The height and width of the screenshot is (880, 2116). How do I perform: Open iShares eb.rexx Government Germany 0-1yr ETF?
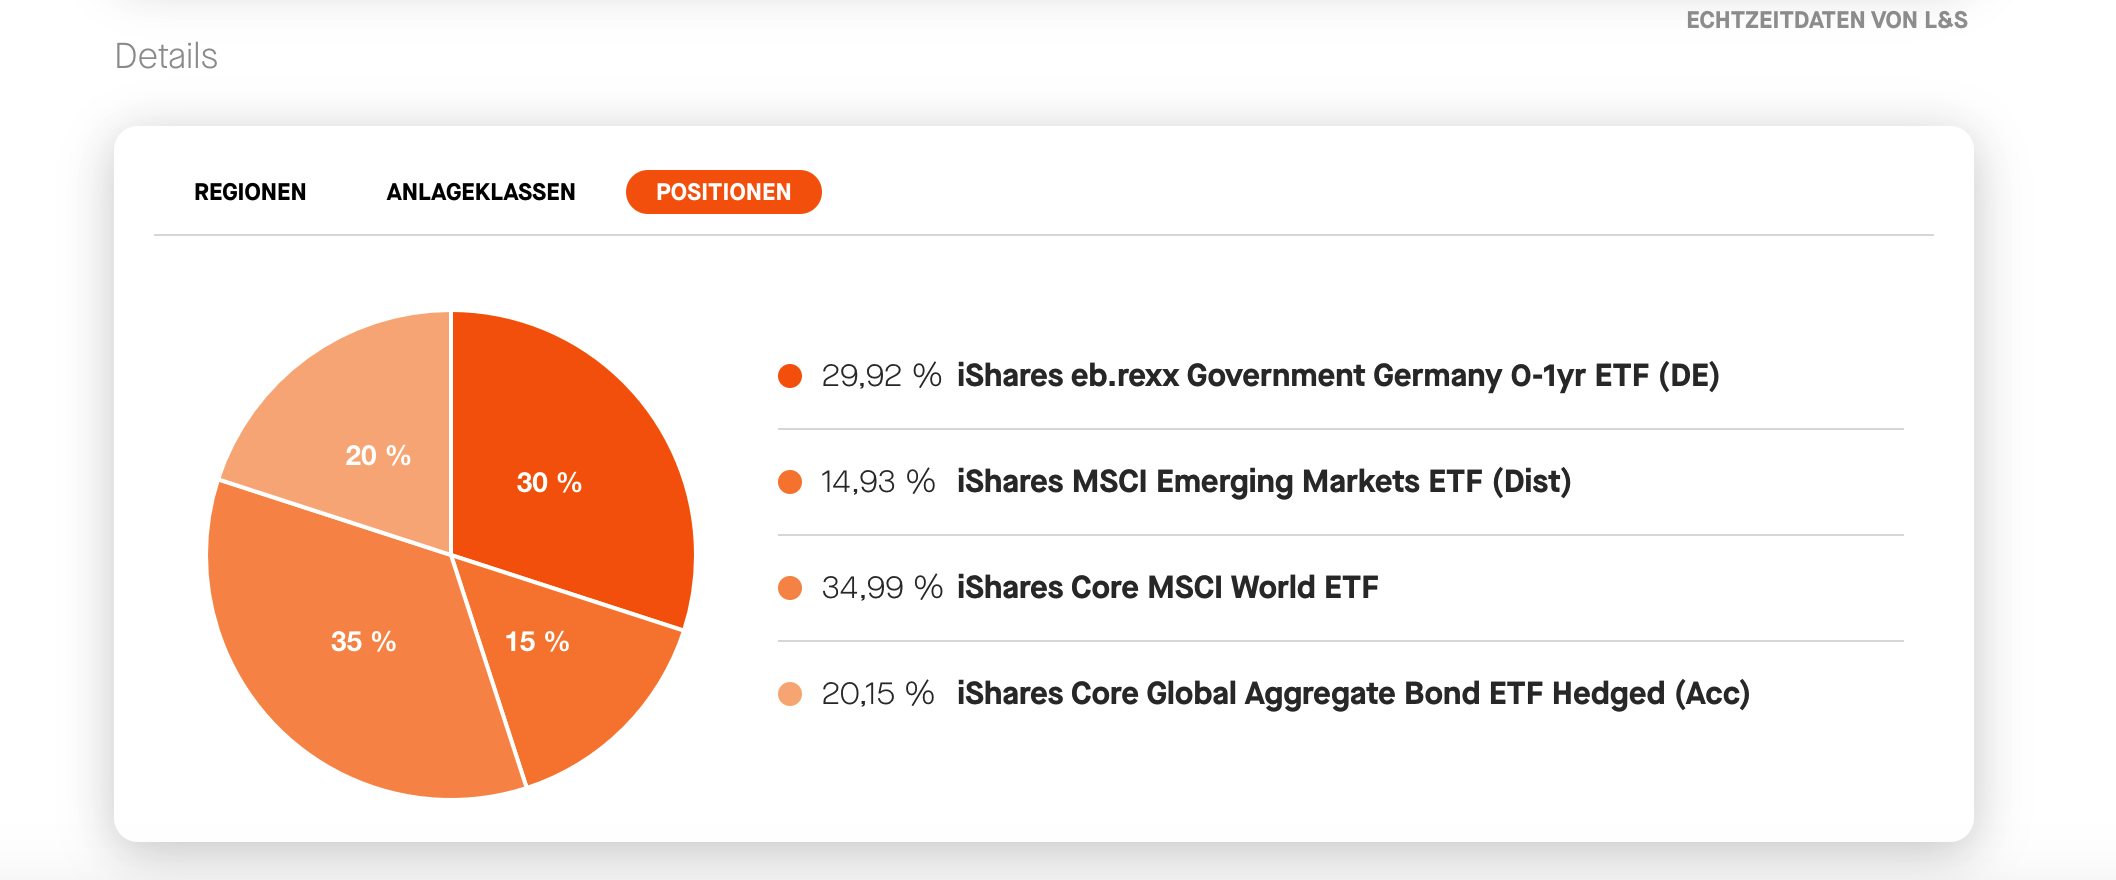(x=1338, y=376)
